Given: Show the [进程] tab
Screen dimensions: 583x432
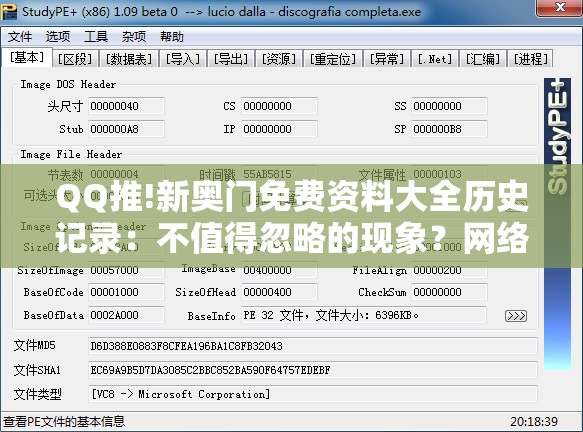Looking at the screenshot, I should coord(531,59).
